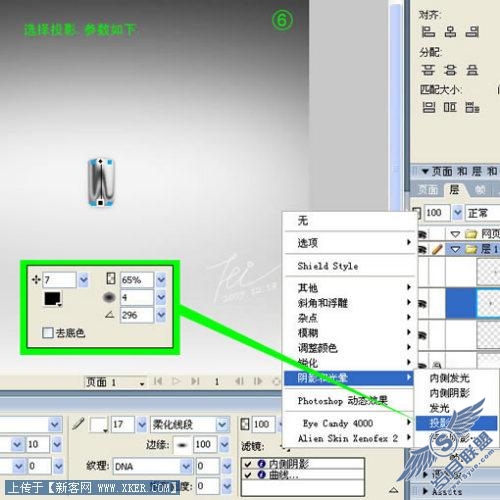Open the 选项 submenu
Viewport: 500px width, 500px height.
tap(349, 243)
